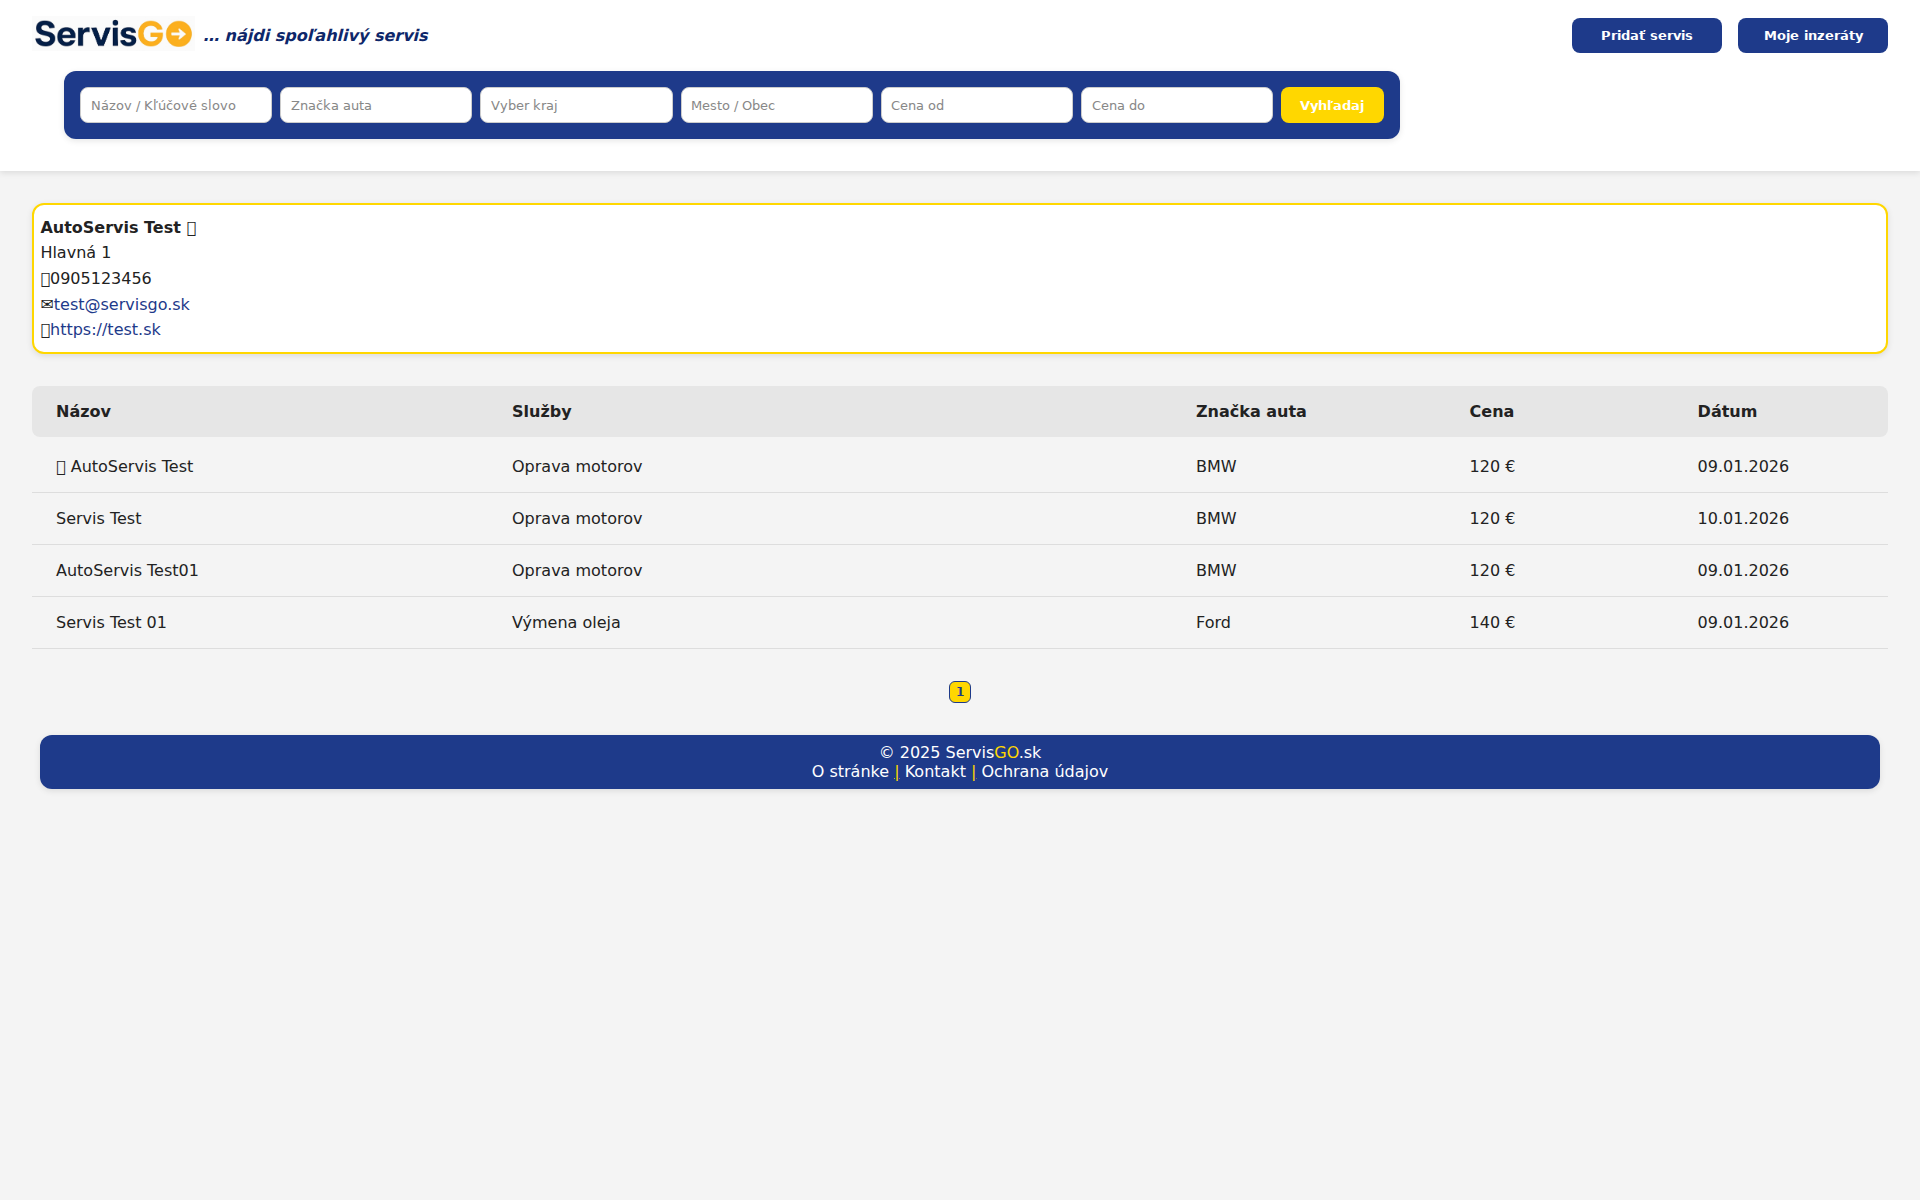The width and height of the screenshot is (1920, 1200).
Task: Click the ServisGO logo
Action: [x=113, y=35]
